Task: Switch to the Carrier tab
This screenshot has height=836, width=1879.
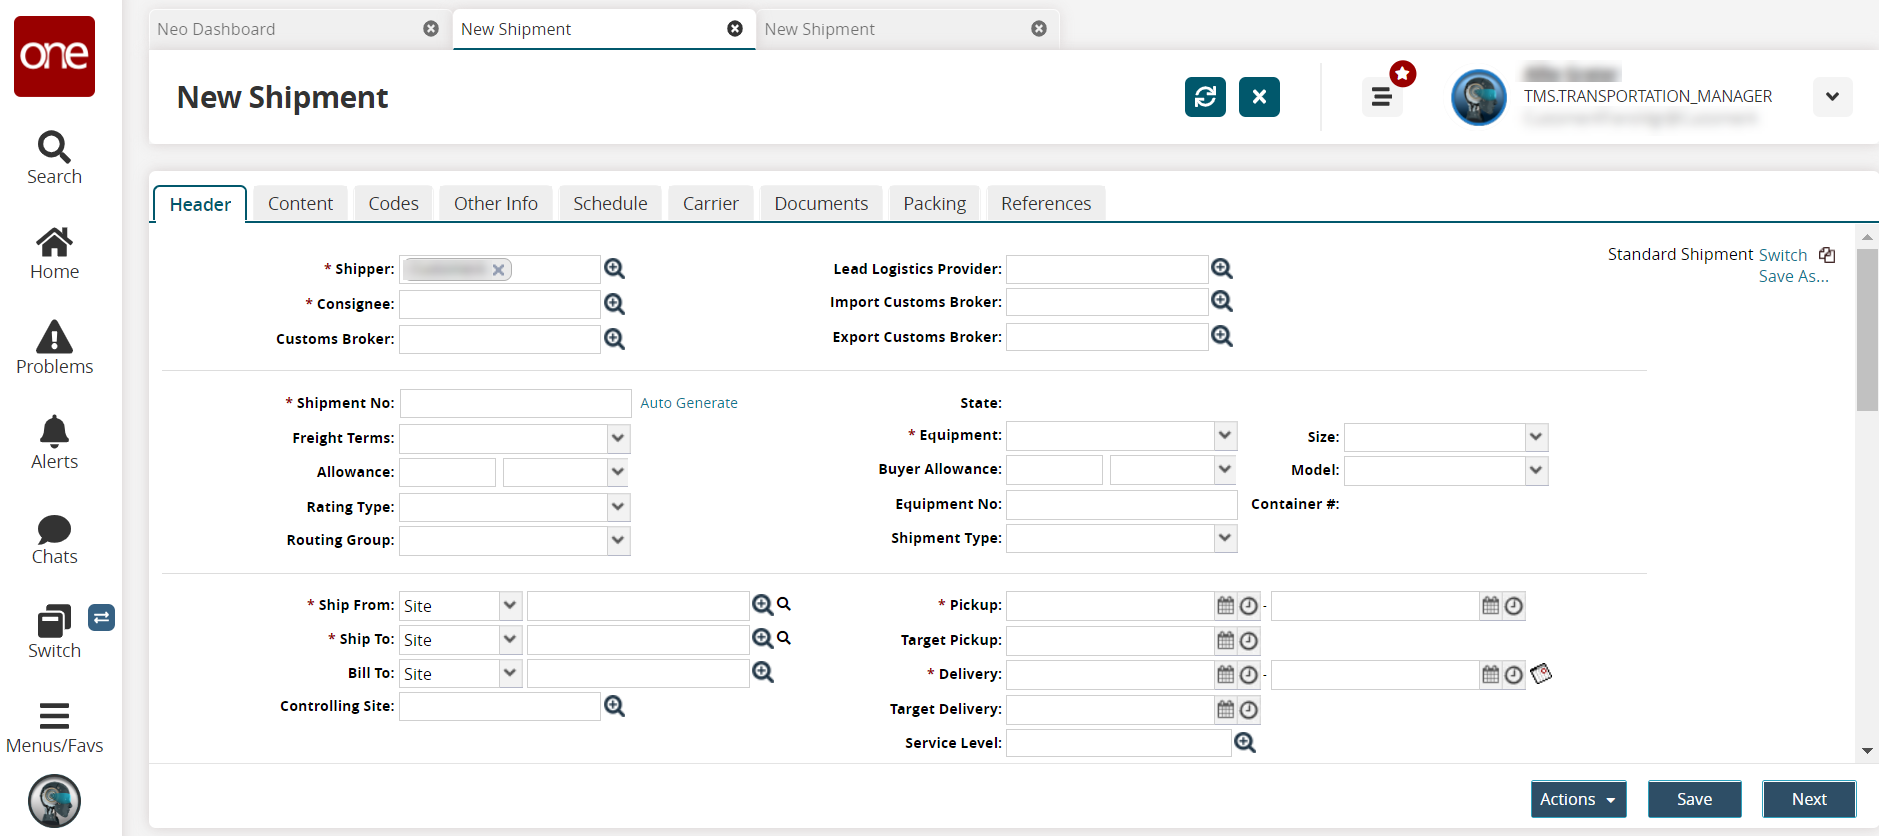Action: pyautogui.click(x=710, y=204)
